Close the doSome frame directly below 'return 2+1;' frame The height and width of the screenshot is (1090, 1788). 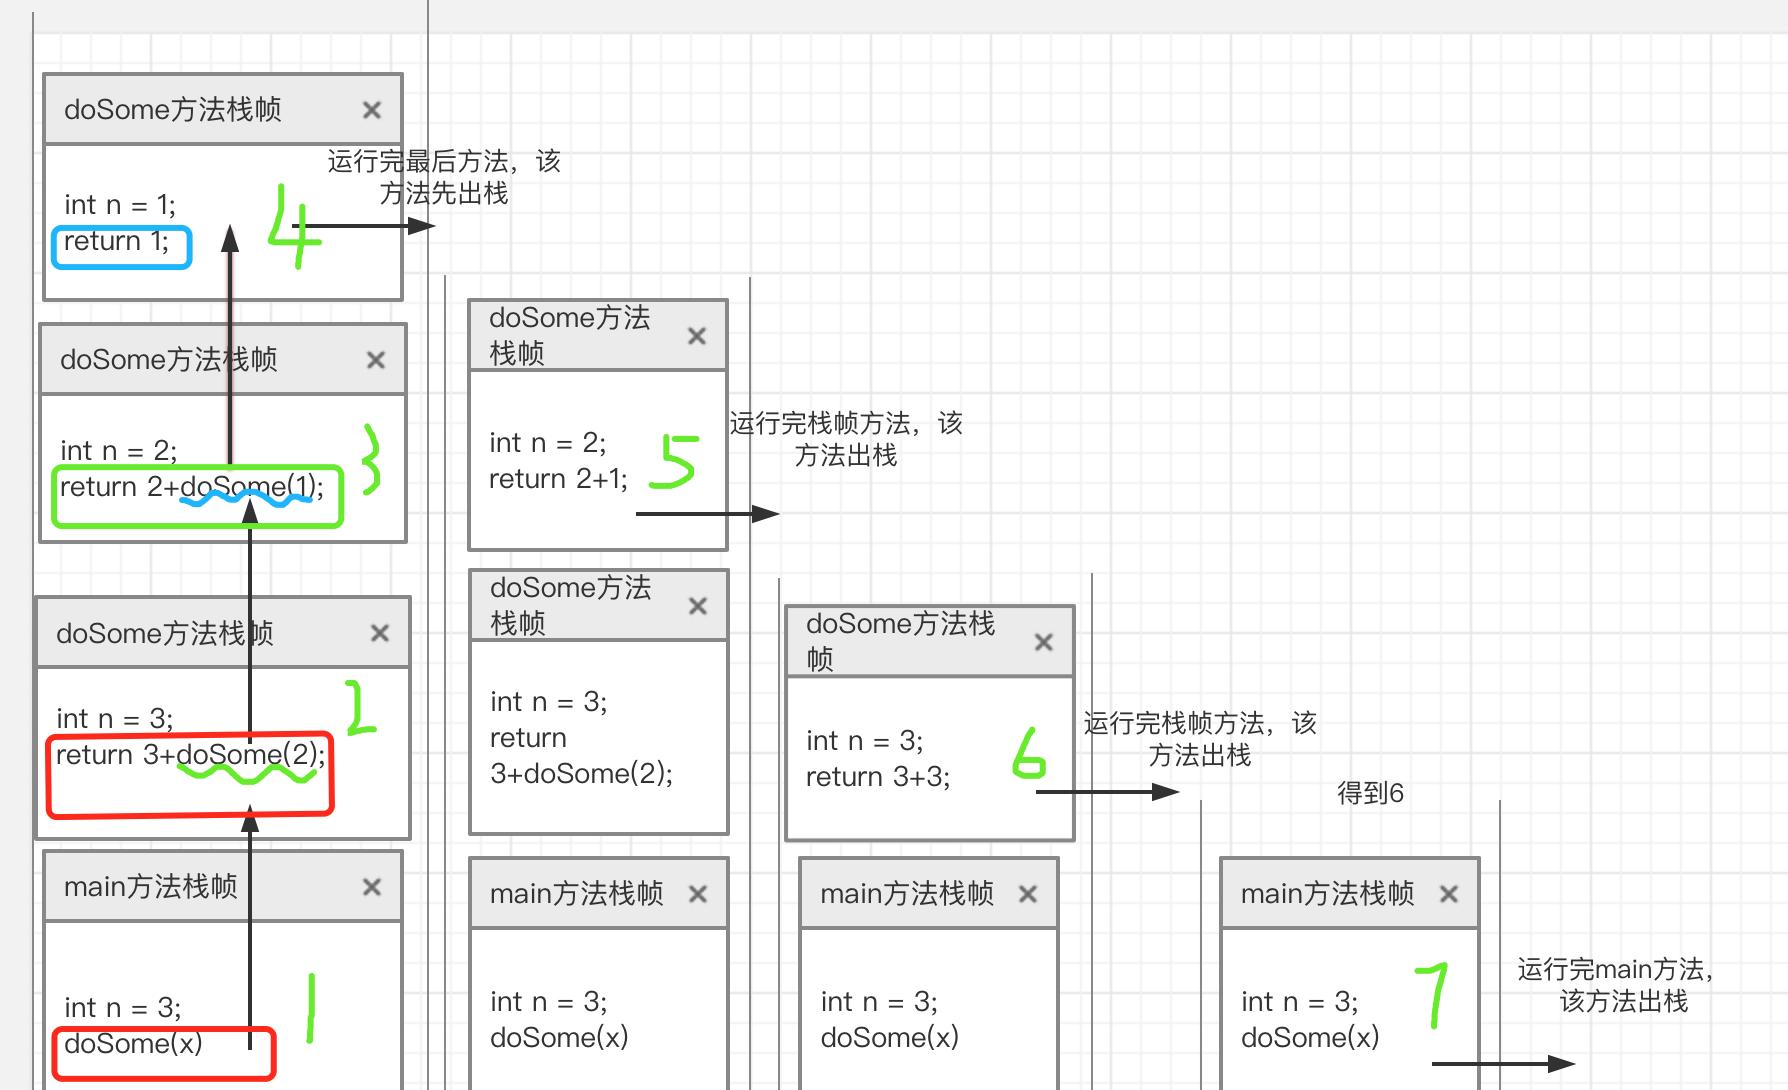(698, 606)
